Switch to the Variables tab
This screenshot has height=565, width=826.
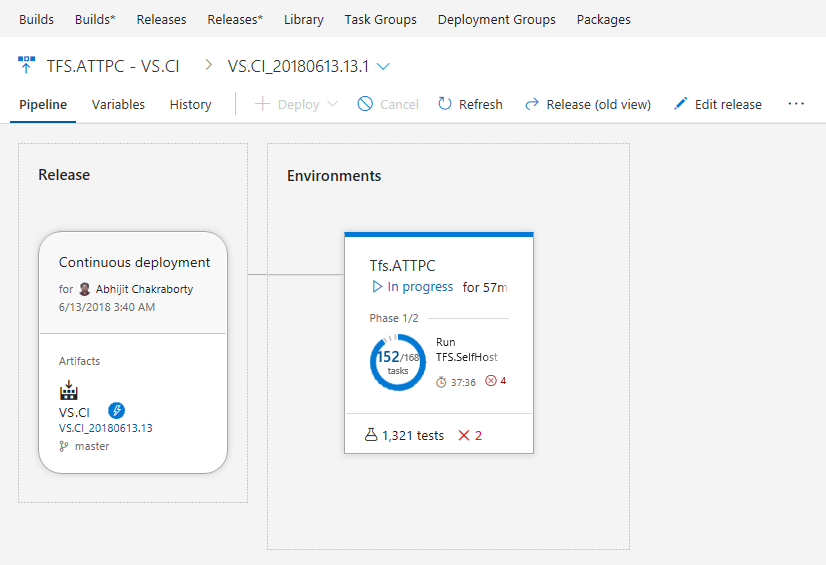118,104
